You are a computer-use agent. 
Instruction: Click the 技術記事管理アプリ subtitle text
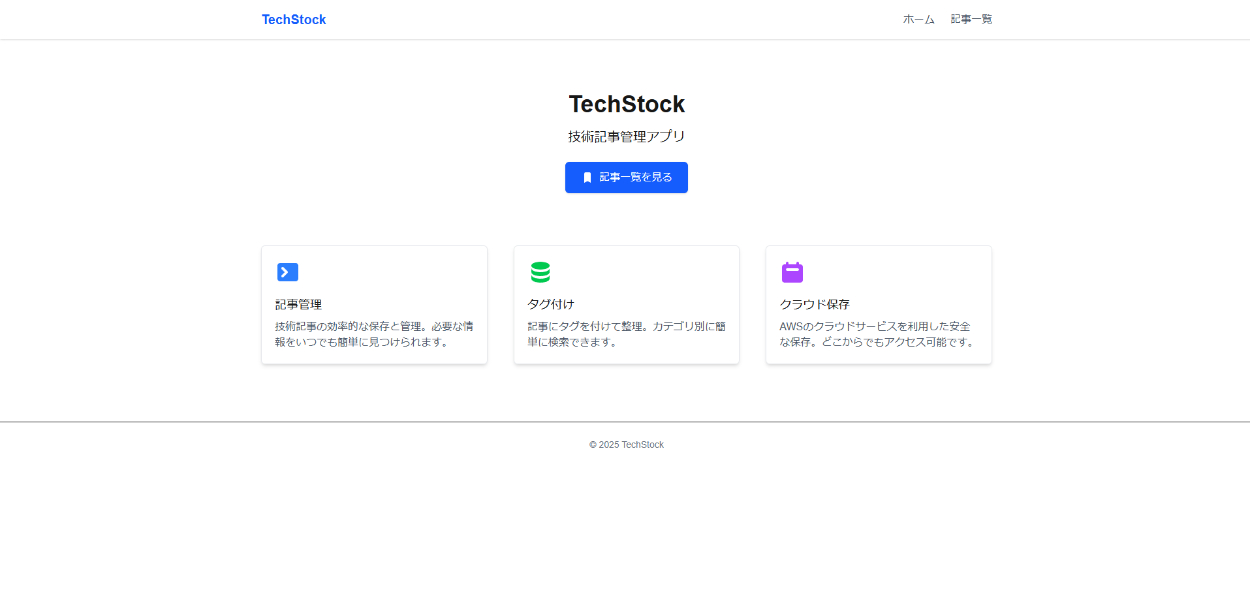(626, 136)
